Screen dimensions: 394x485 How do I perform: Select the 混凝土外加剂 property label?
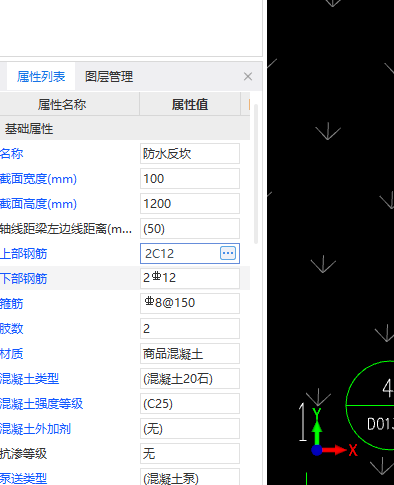[x=35, y=429]
